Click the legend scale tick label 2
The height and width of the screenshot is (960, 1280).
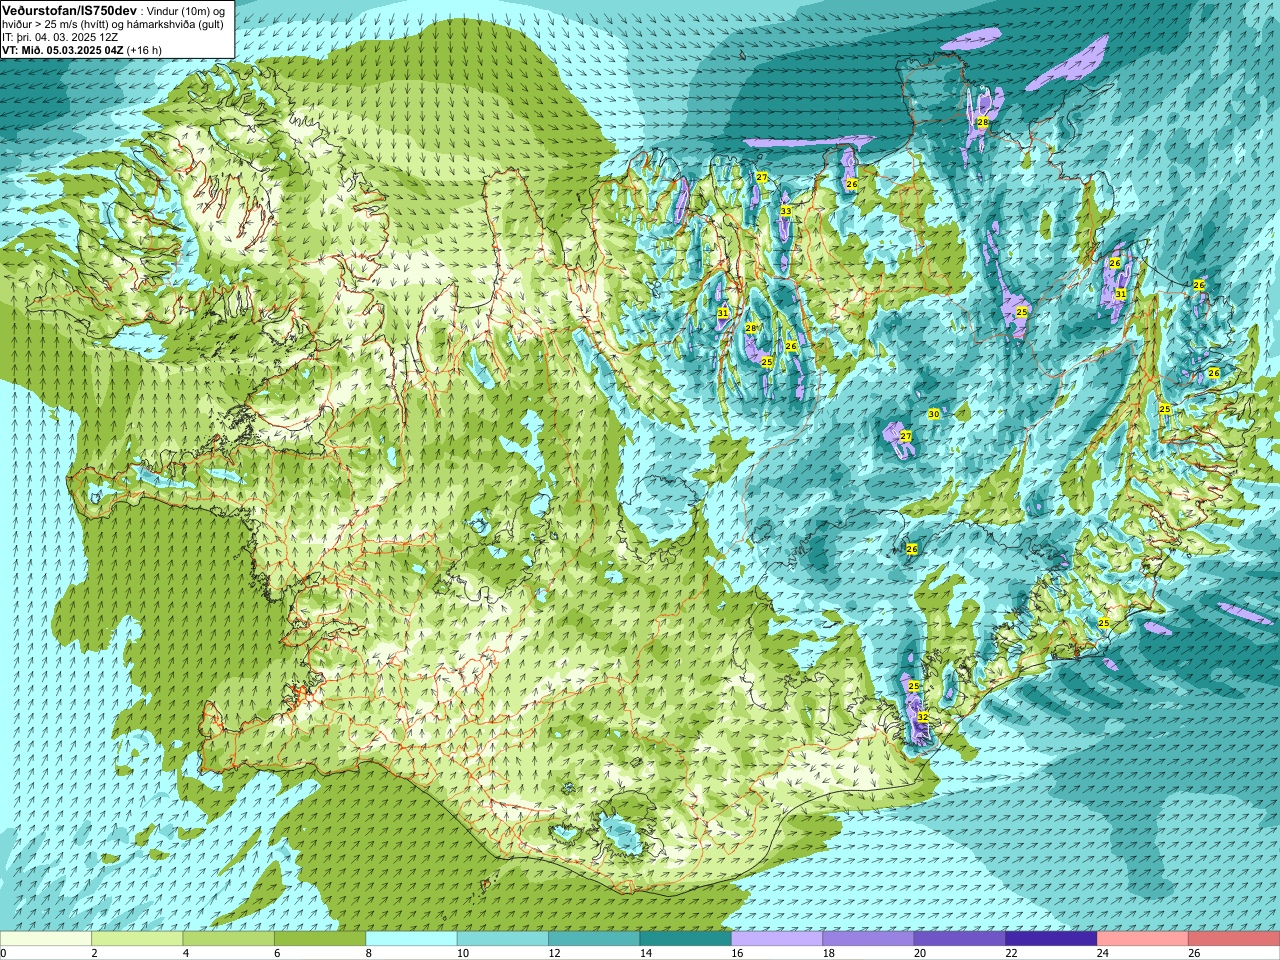click(94, 953)
